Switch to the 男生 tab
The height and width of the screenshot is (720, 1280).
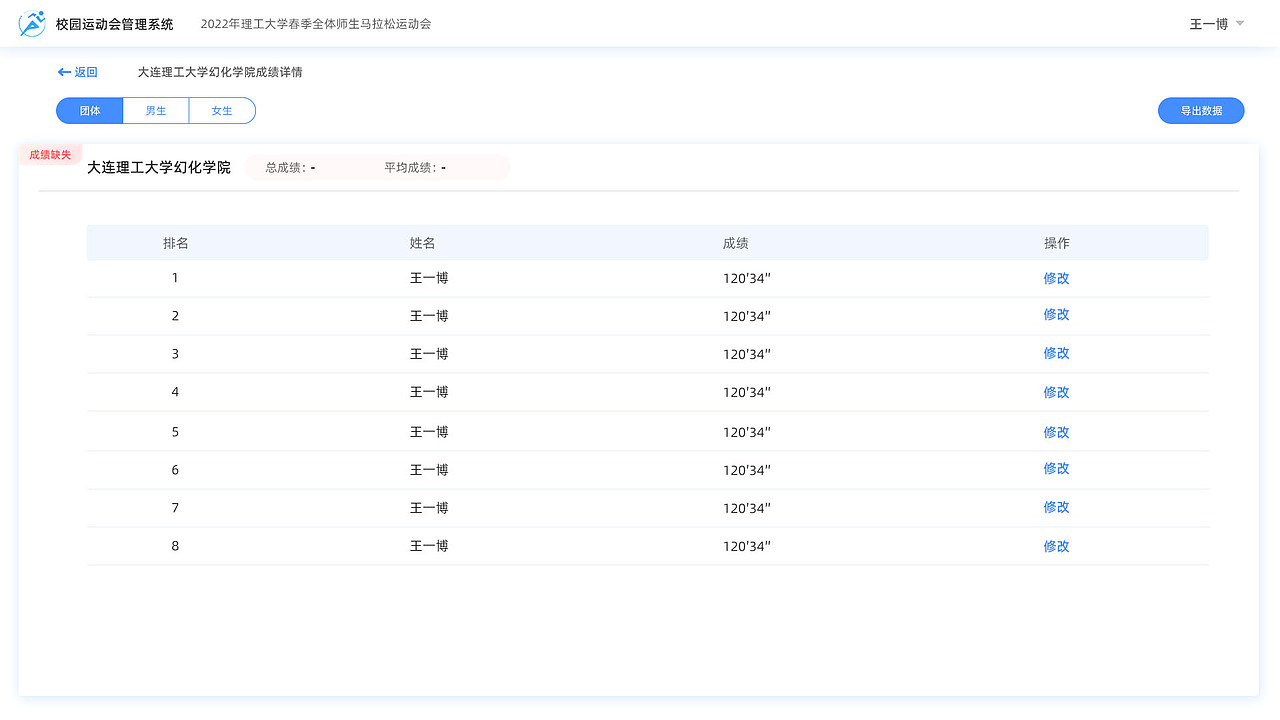155,110
